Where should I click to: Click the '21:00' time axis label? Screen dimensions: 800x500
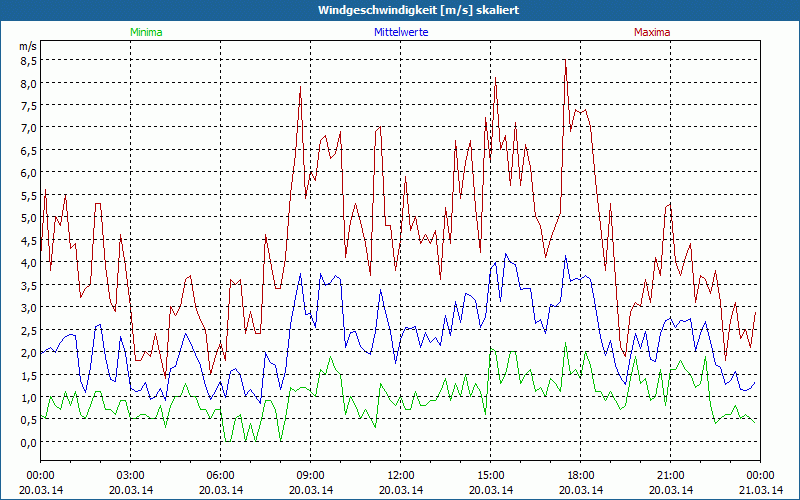point(670,476)
